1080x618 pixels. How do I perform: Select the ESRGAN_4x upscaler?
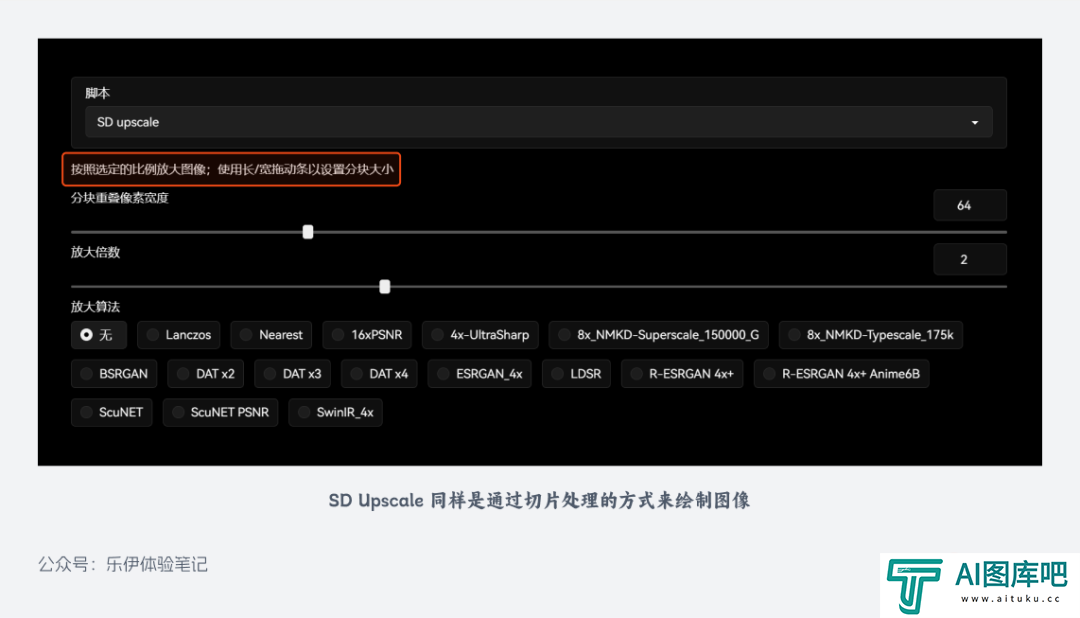(x=479, y=374)
